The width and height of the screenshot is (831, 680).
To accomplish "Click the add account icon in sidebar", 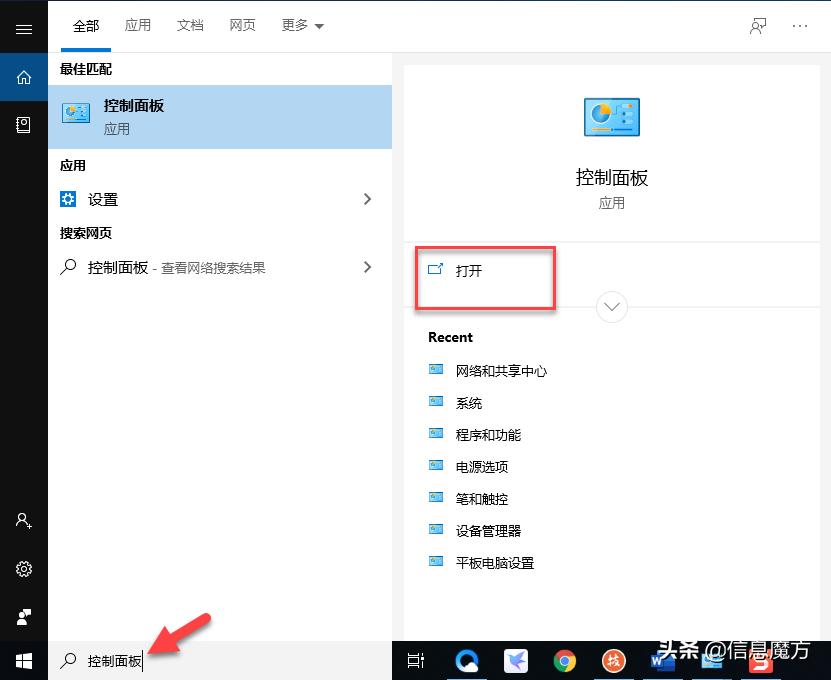I will pos(24,520).
